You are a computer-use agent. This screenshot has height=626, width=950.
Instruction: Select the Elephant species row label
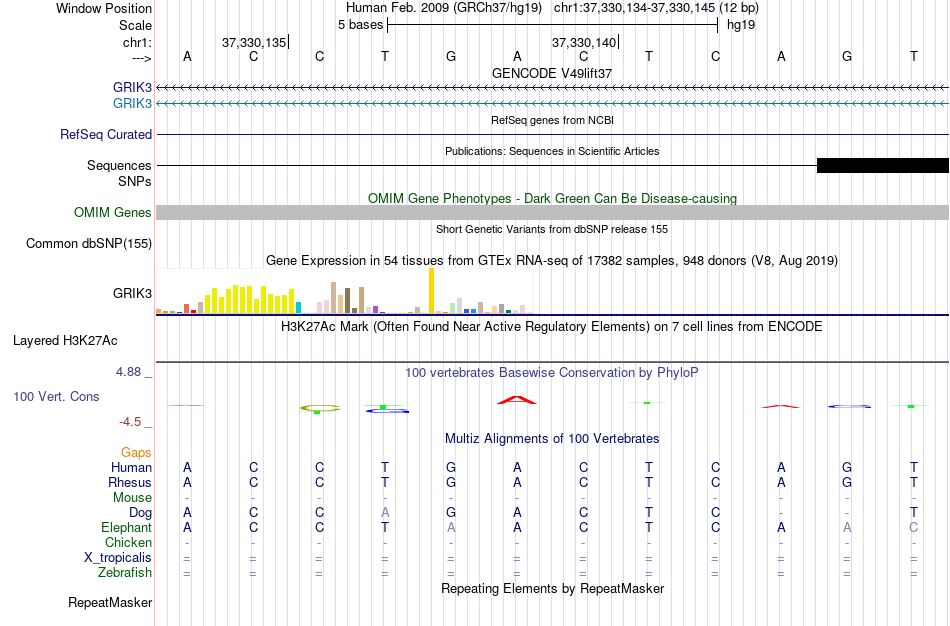(x=127, y=527)
